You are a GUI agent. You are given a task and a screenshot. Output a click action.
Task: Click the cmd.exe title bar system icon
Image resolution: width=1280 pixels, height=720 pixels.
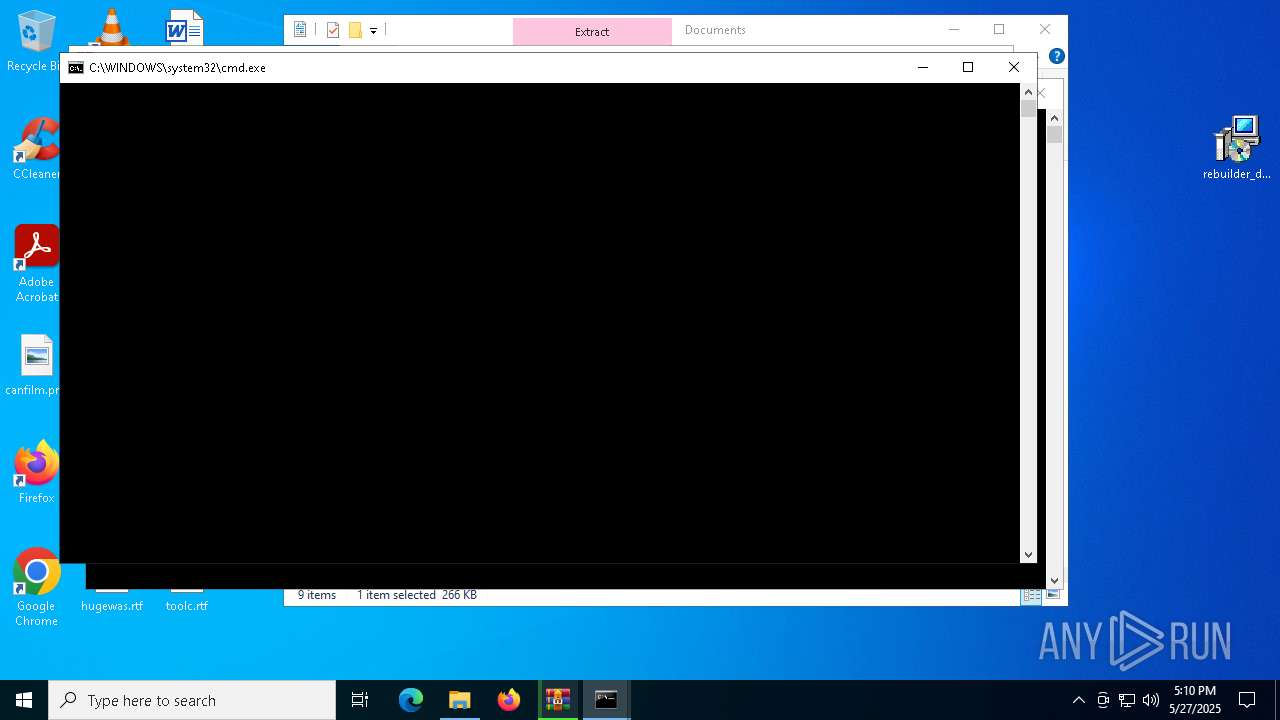pos(76,68)
